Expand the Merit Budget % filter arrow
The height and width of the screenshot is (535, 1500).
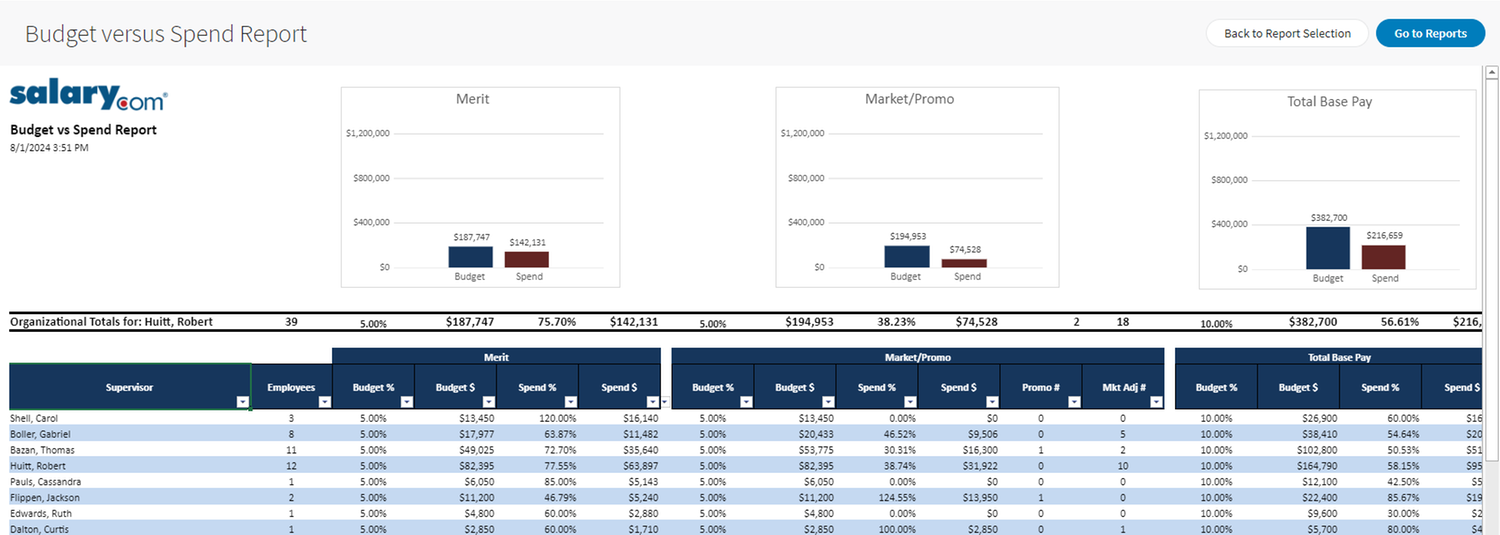pos(406,402)
